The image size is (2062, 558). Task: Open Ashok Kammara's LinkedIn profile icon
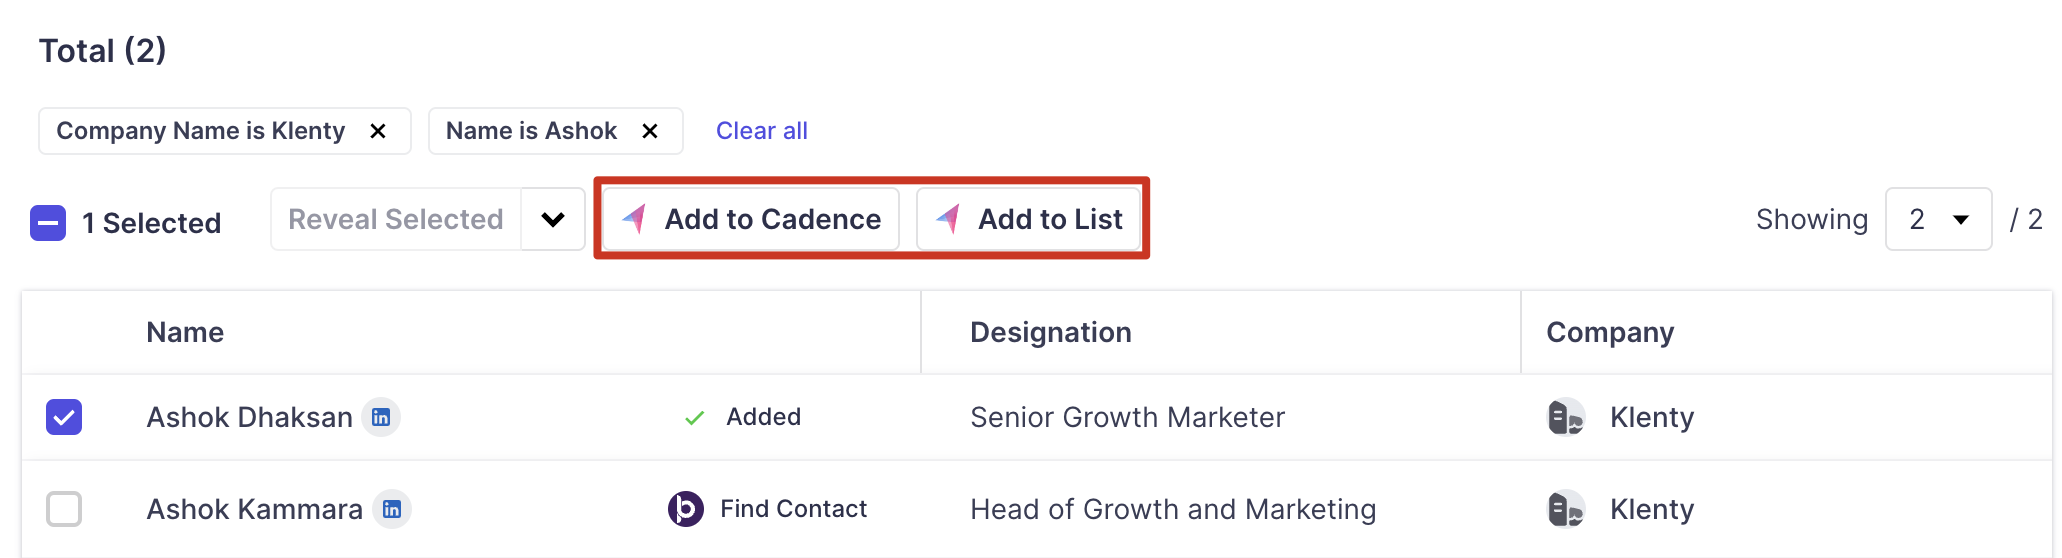point(392,509)
